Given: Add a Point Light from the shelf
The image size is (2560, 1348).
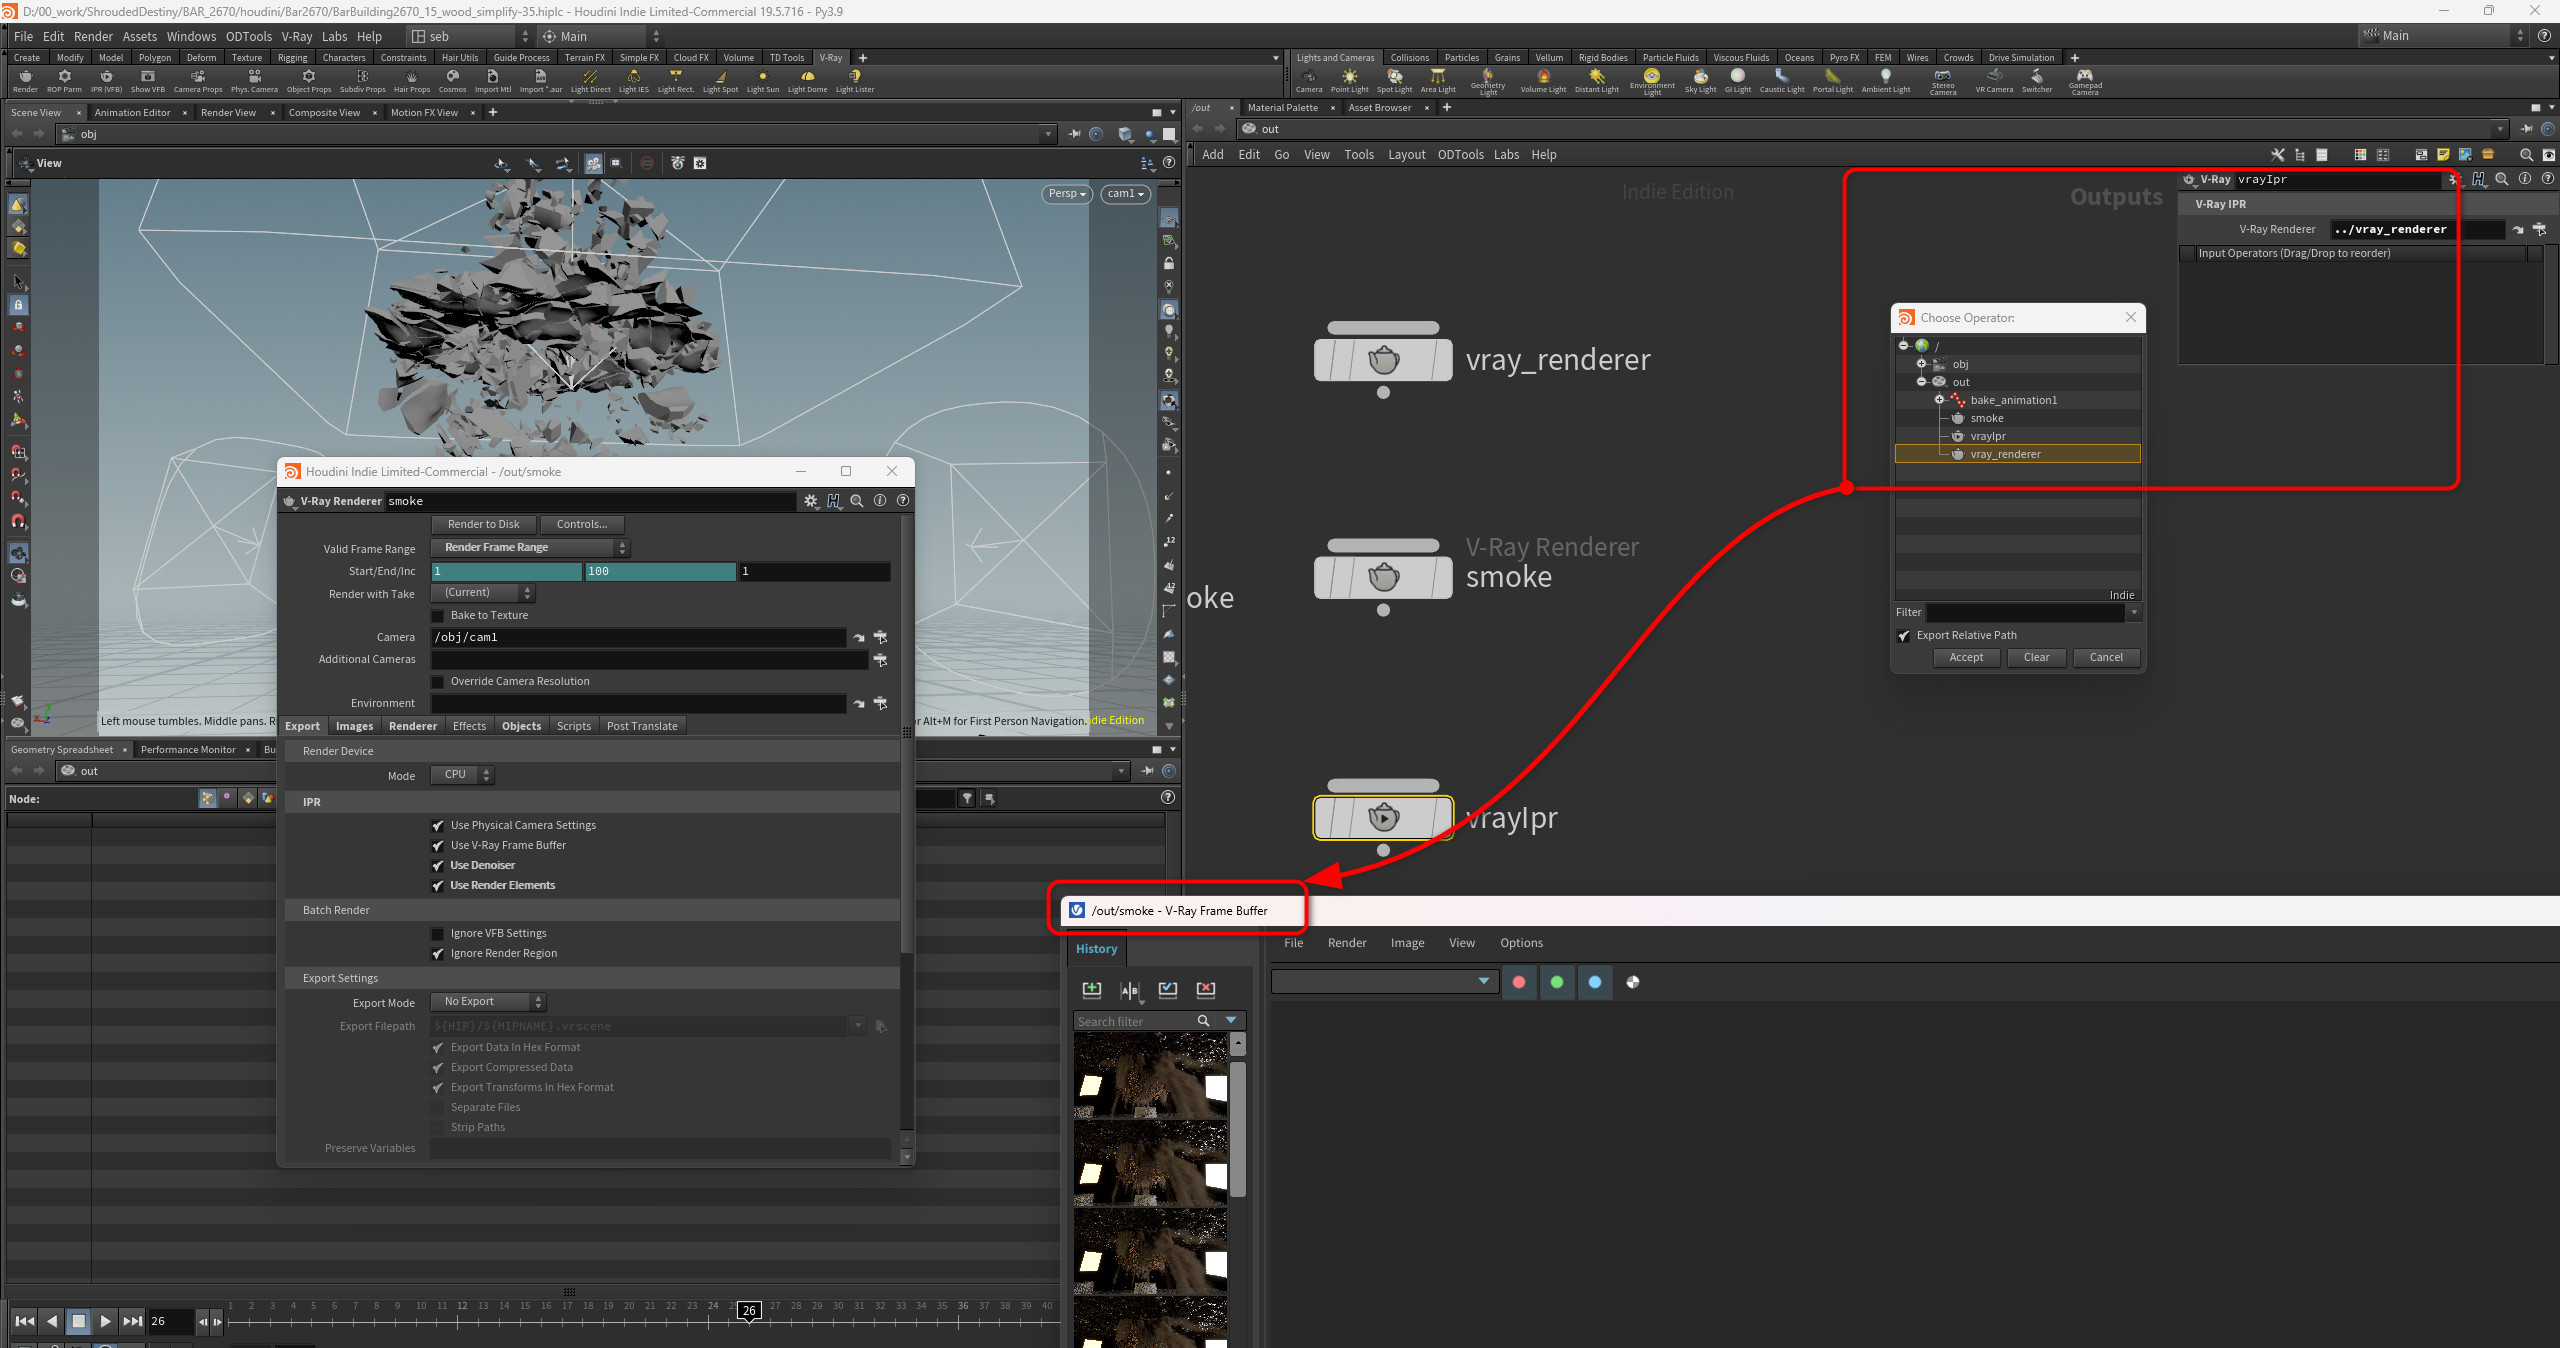Looking at the screenshot, I should (x=1349, y=80).
